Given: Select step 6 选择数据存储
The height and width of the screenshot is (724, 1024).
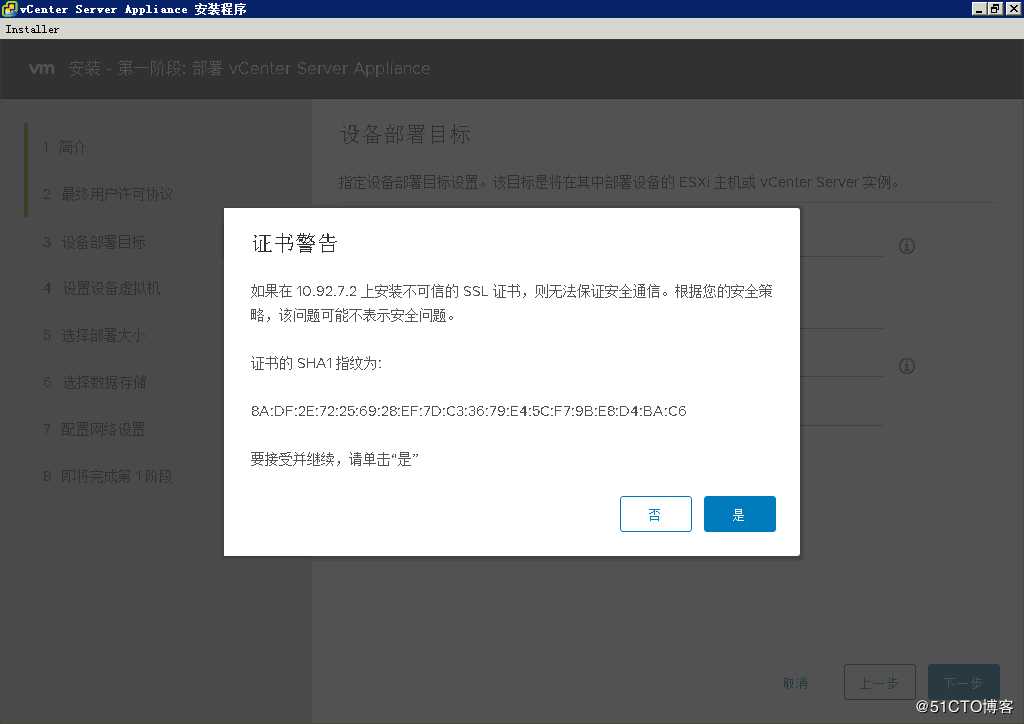Looking at the screenshot, I should click(x=95, y=383).
